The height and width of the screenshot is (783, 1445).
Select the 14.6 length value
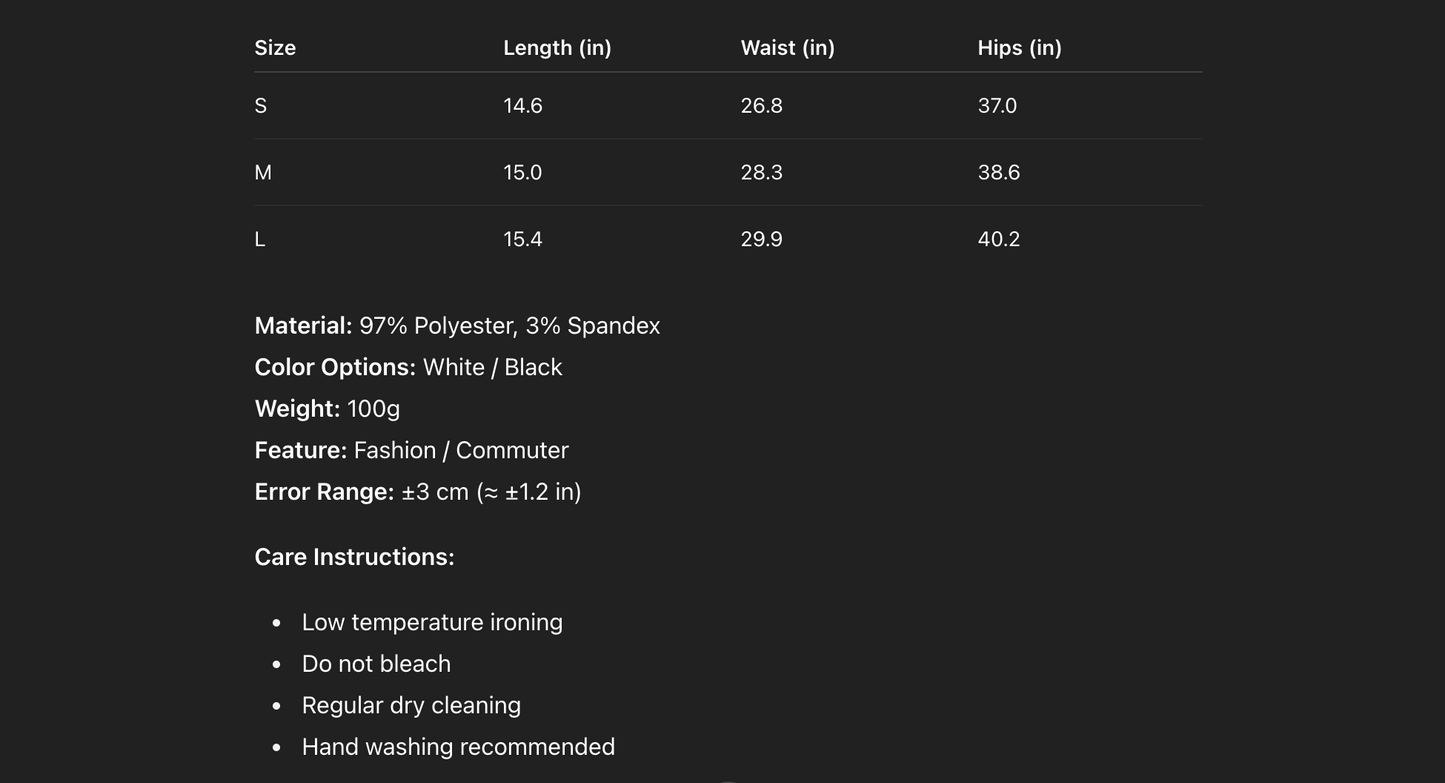coord(522,106)
